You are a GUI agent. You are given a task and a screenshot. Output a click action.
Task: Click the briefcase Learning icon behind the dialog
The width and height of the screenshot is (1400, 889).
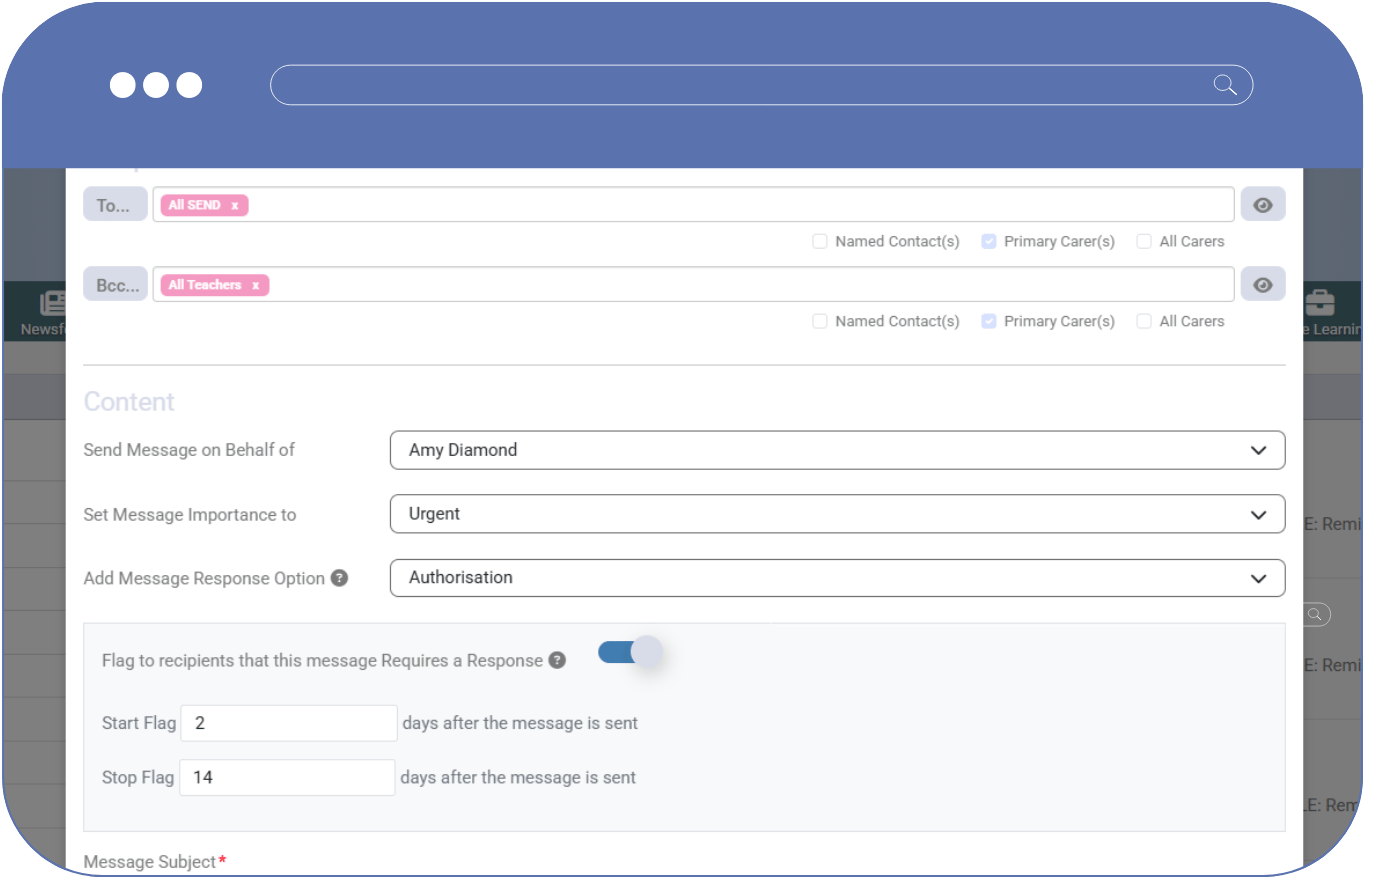click(x=1320, y=302)
